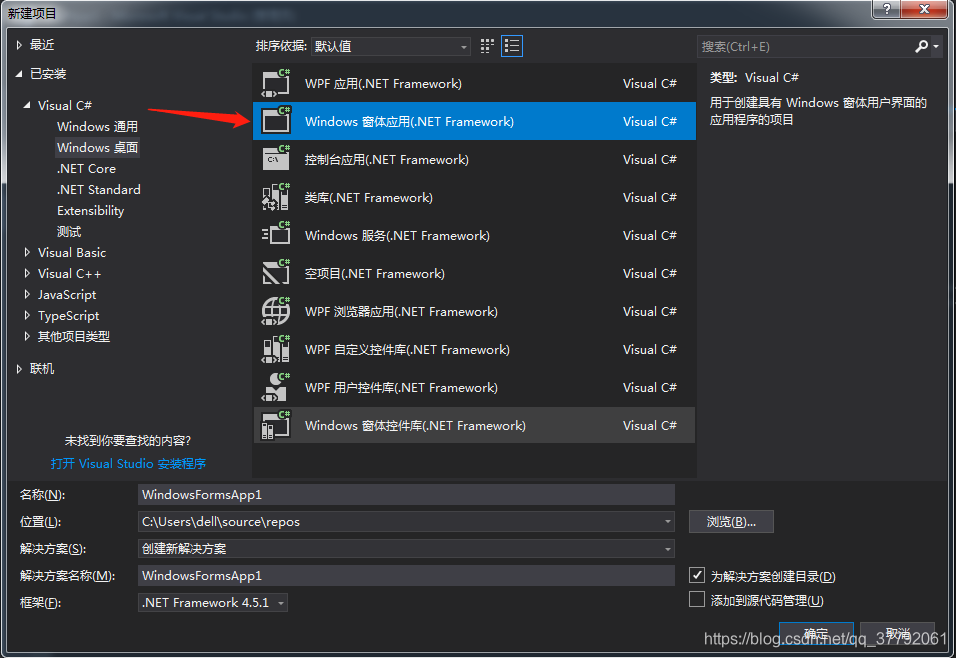Click 取消 button
The width and height of the screenshot is (956, 658).
point(897,634)
